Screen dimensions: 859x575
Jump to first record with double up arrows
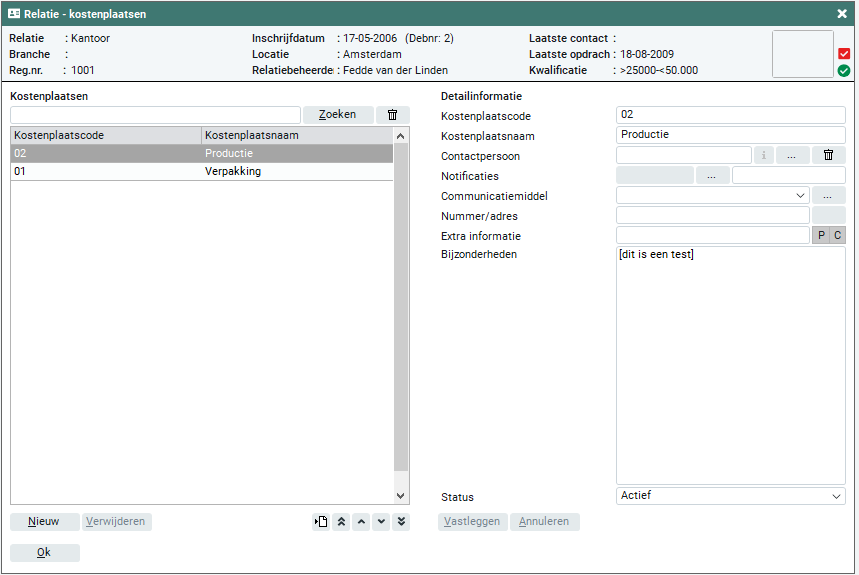point(341,522)
